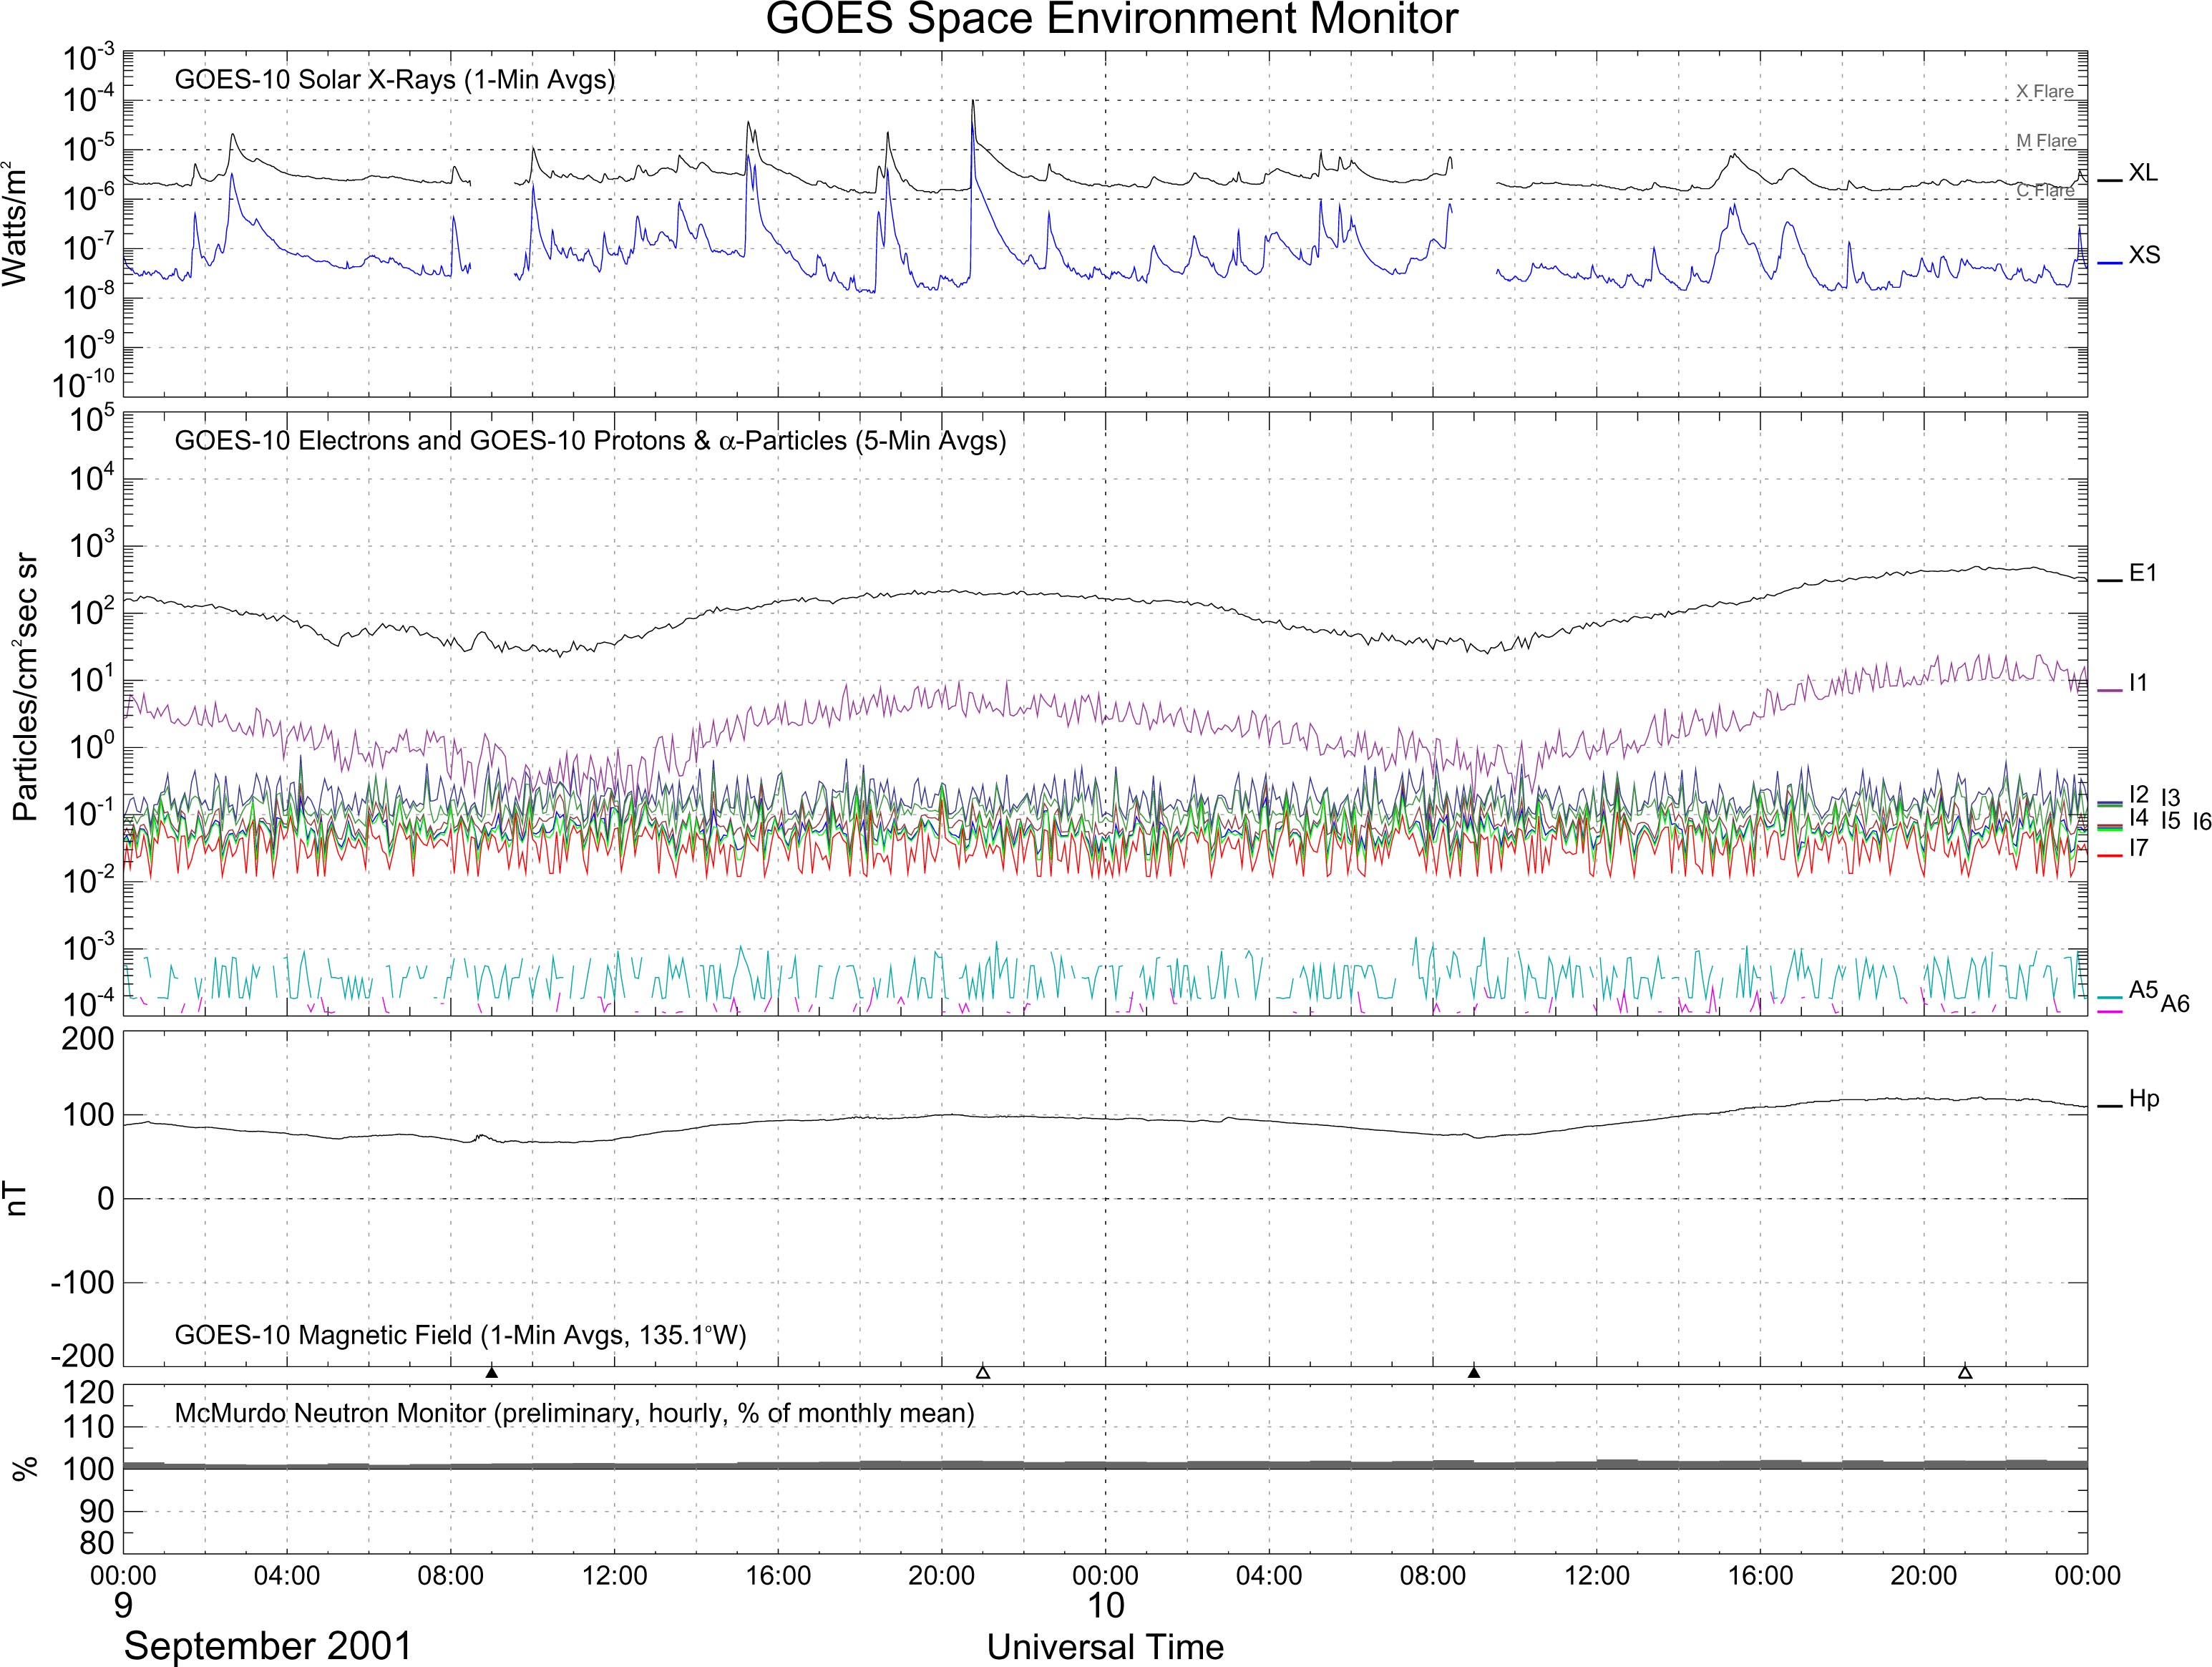Click the Universal Time axis label
The width and height of the screenshot is (2212, 1667).
coord(1105,1647)
